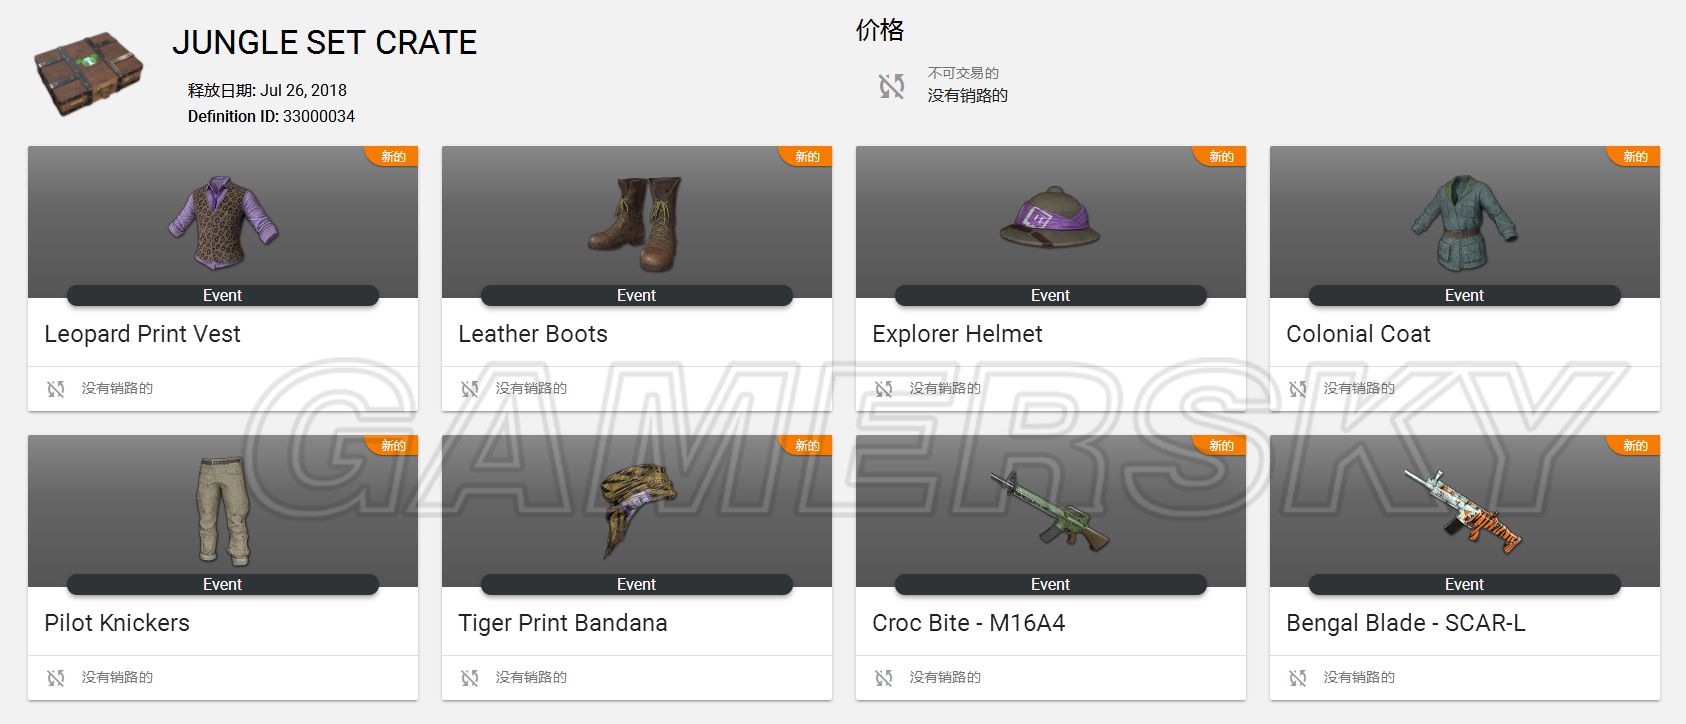Click the no-trade icon on Explorer Helmet card
The width and height of the screenshot is (1686, 724).
click(x=884, y=388)
